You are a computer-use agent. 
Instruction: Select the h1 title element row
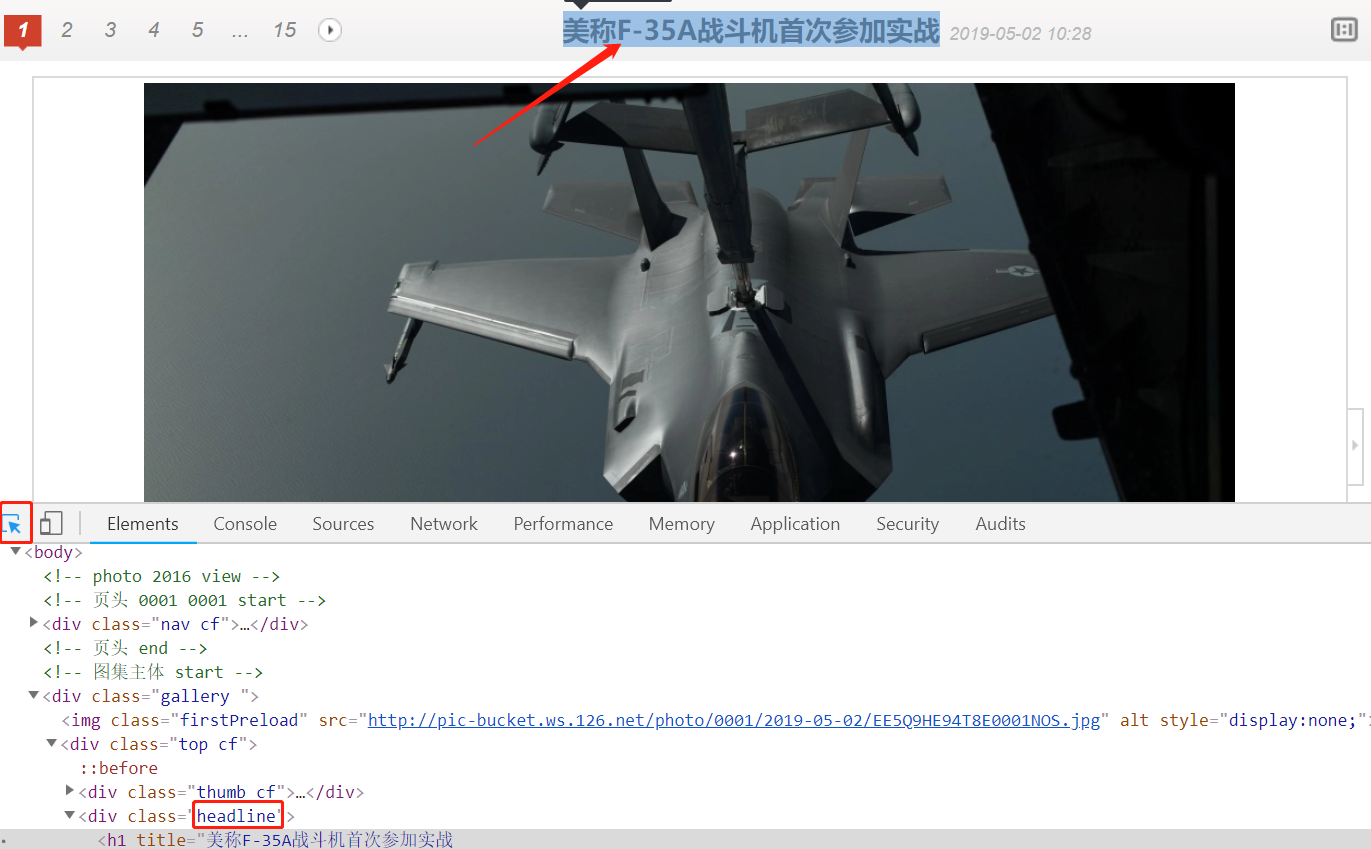[685, 839]
